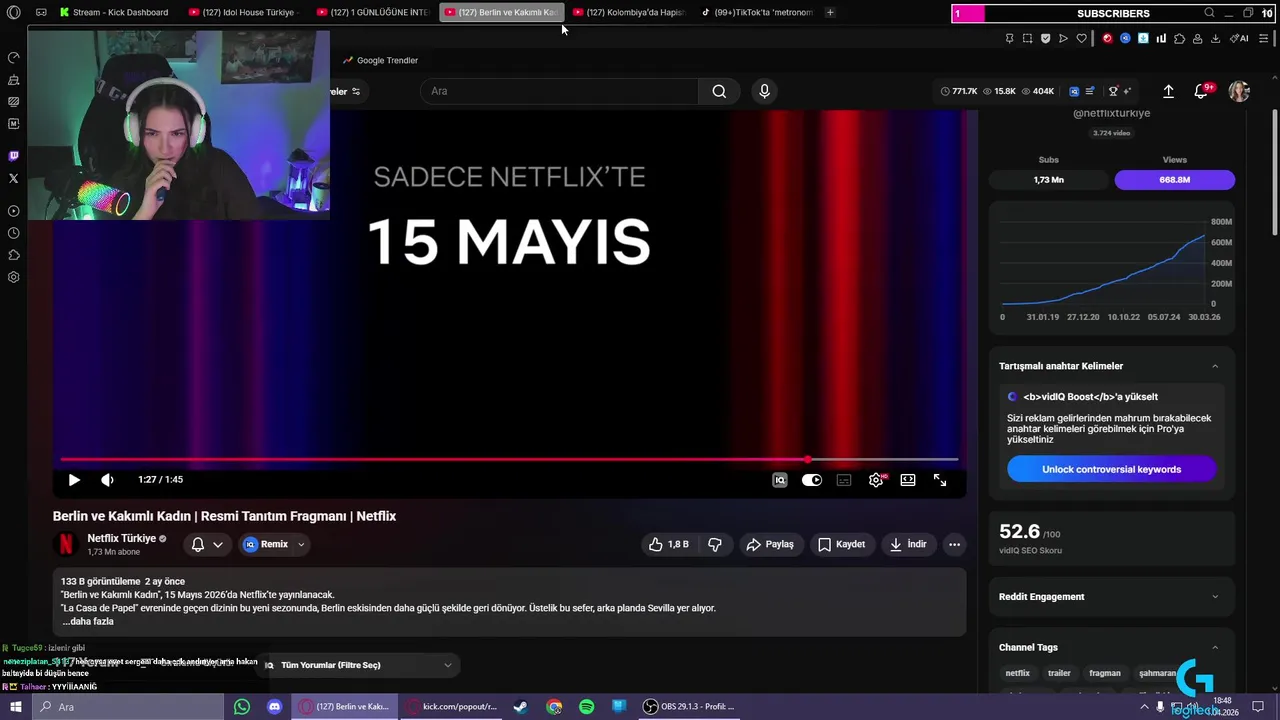The width and height of the screenshot is (1280, 720).
Task: Switch to TikTok metronom tab
Action: point(756,12)
